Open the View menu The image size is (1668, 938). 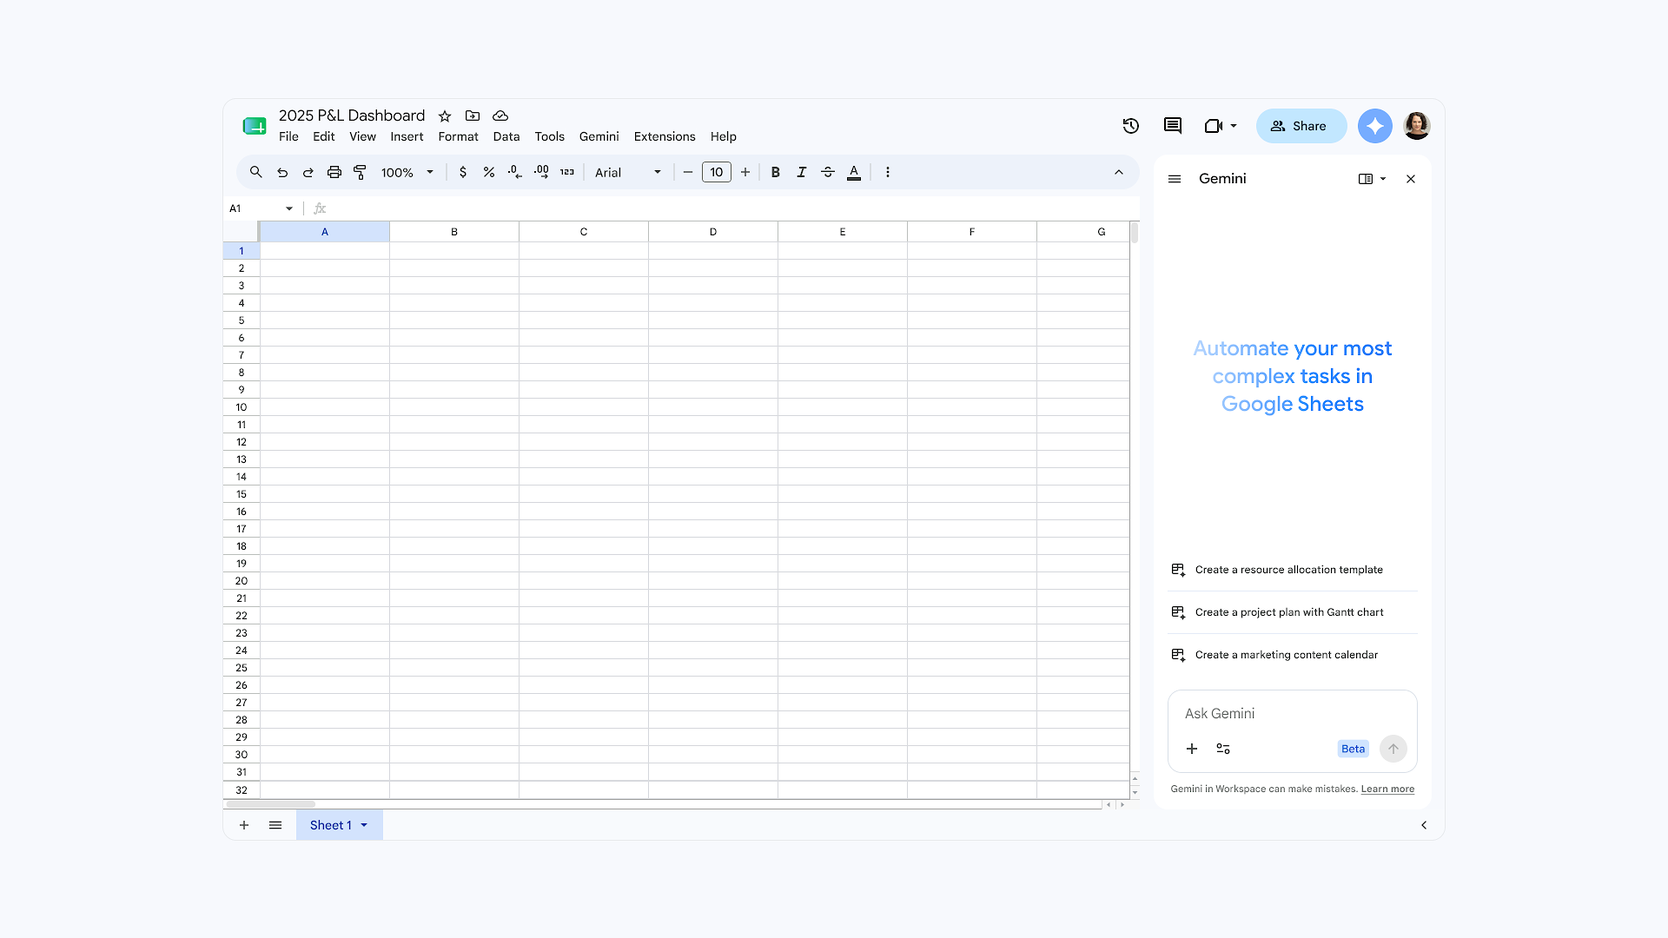click(363, 137)
